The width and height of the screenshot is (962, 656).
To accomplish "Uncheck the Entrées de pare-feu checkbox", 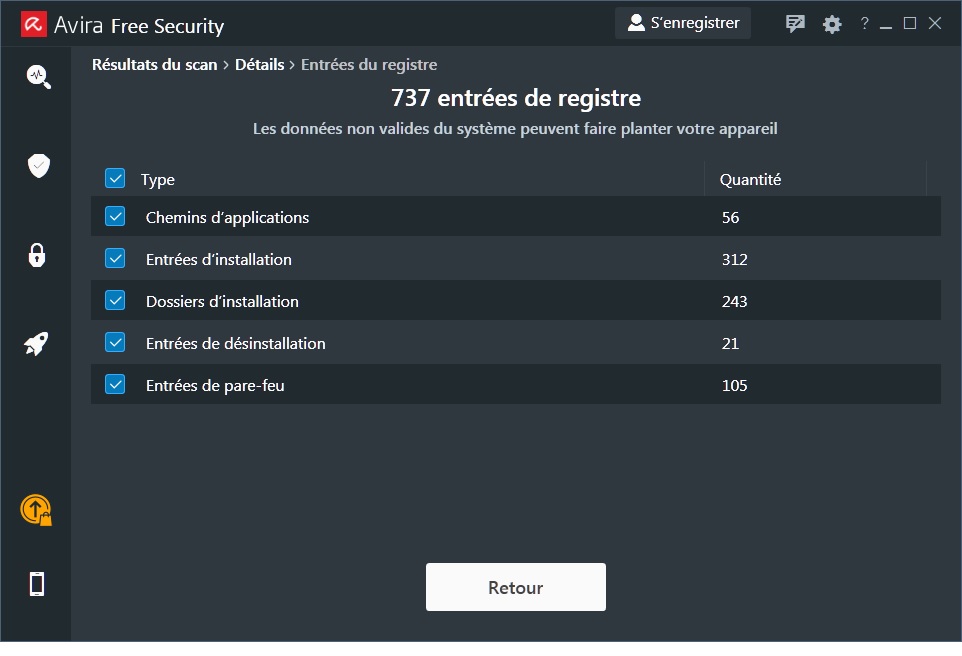I will tap(115, 385).
